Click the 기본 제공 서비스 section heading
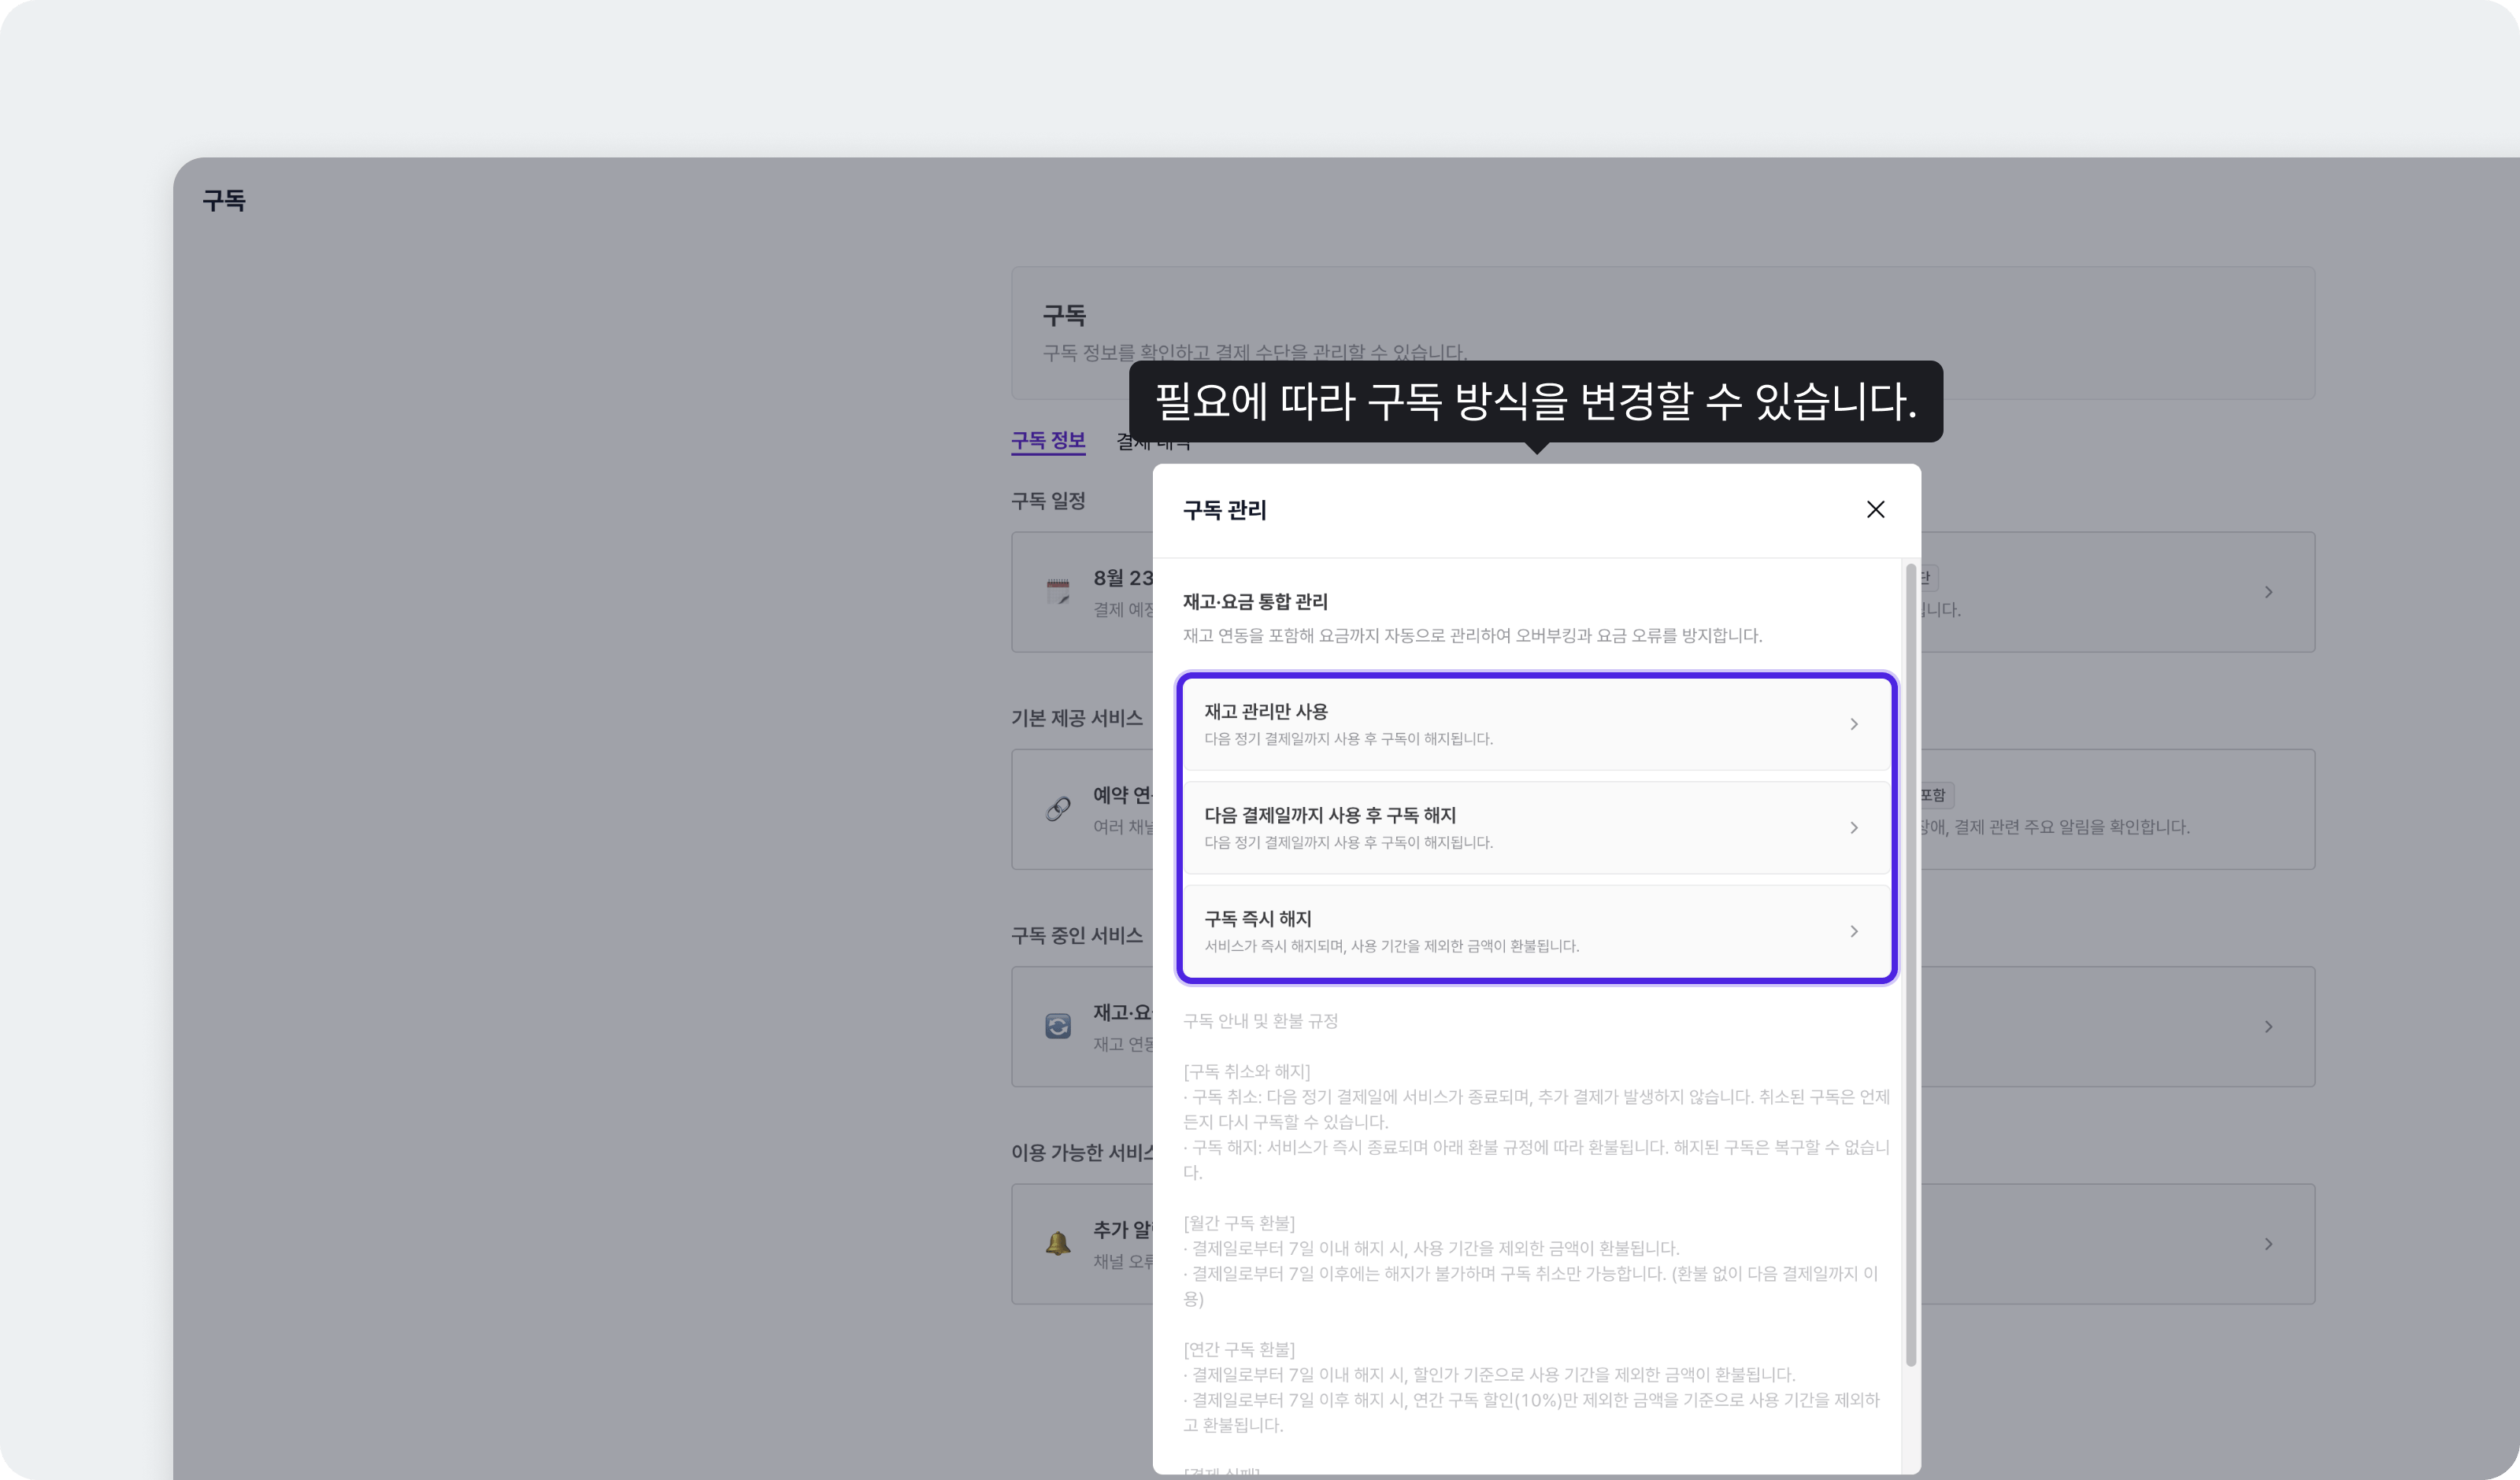The width and height of the screenshot is (2520, 1480). coord(1077,718)
